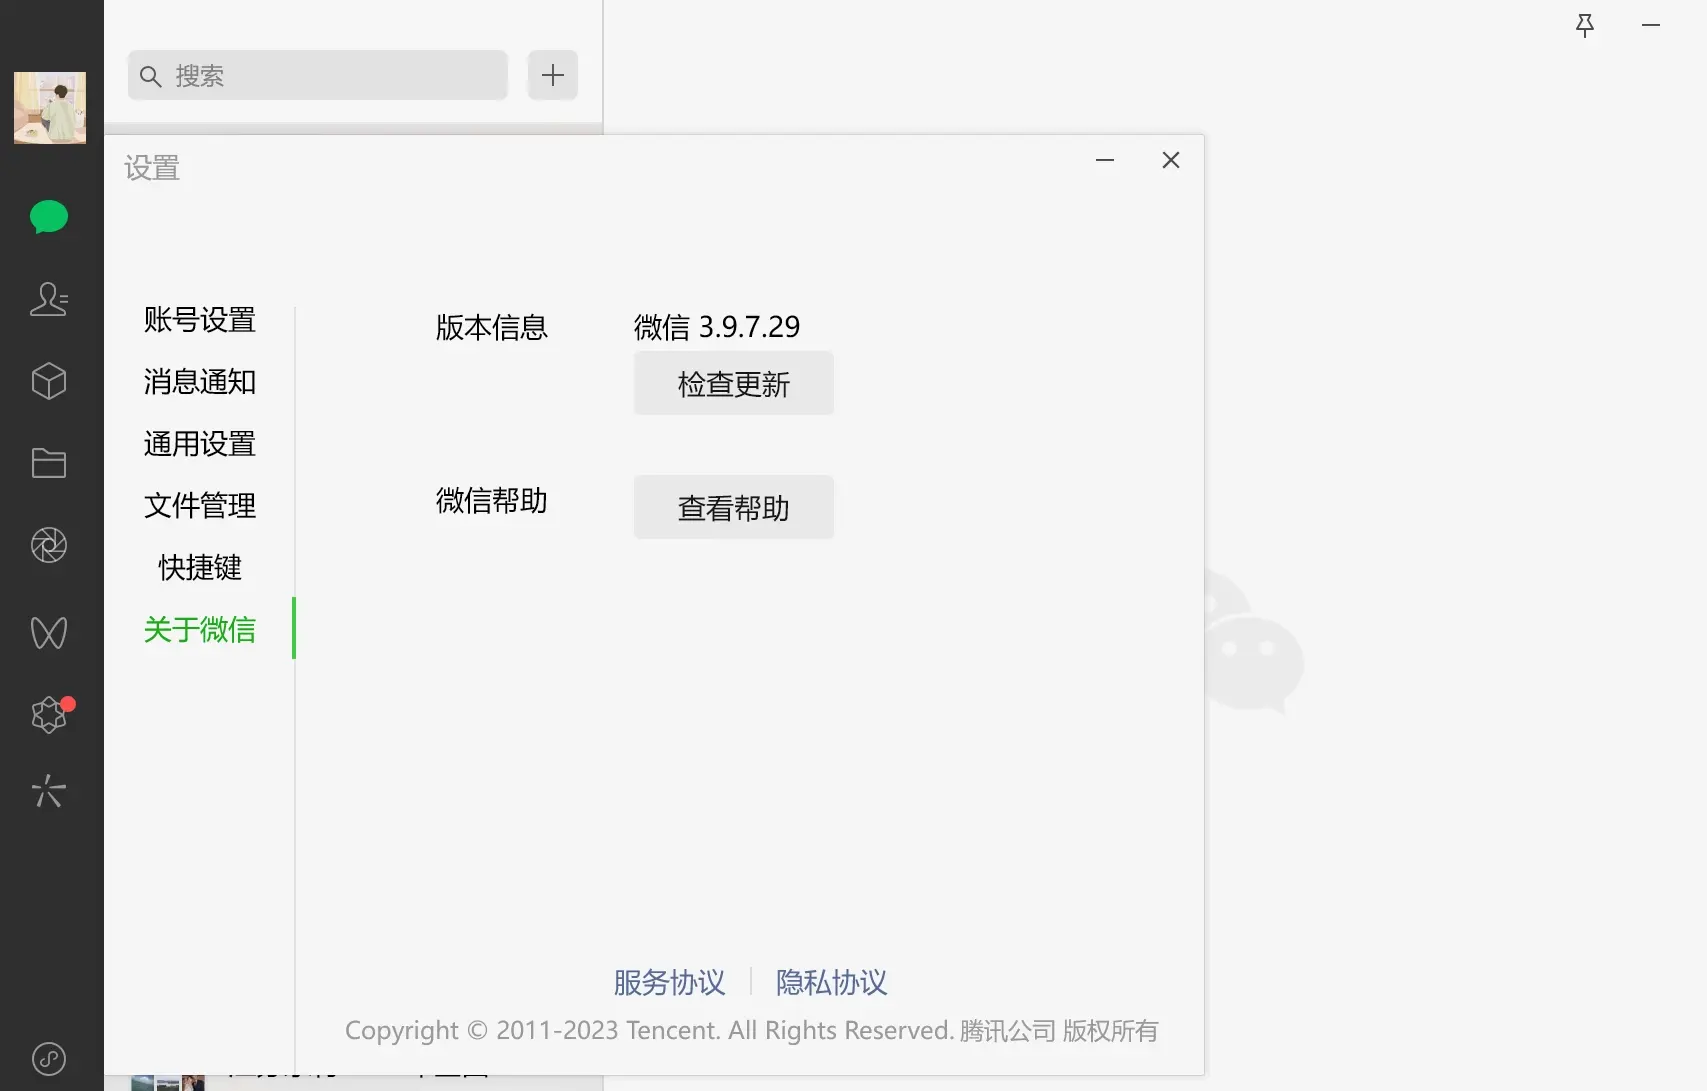Viewport: 1707px width, 1091px height.
Task: Open the Chat Files folder icon
Action: (49, 463)
